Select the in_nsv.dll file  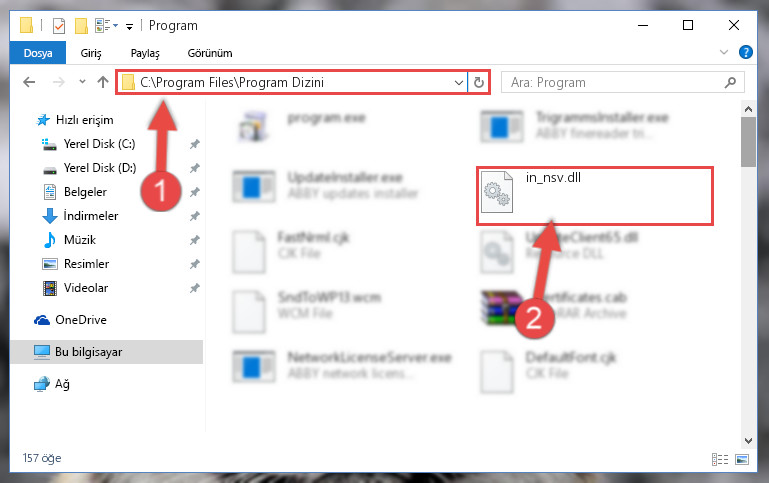pyautogui.click(x=594, y=196)
